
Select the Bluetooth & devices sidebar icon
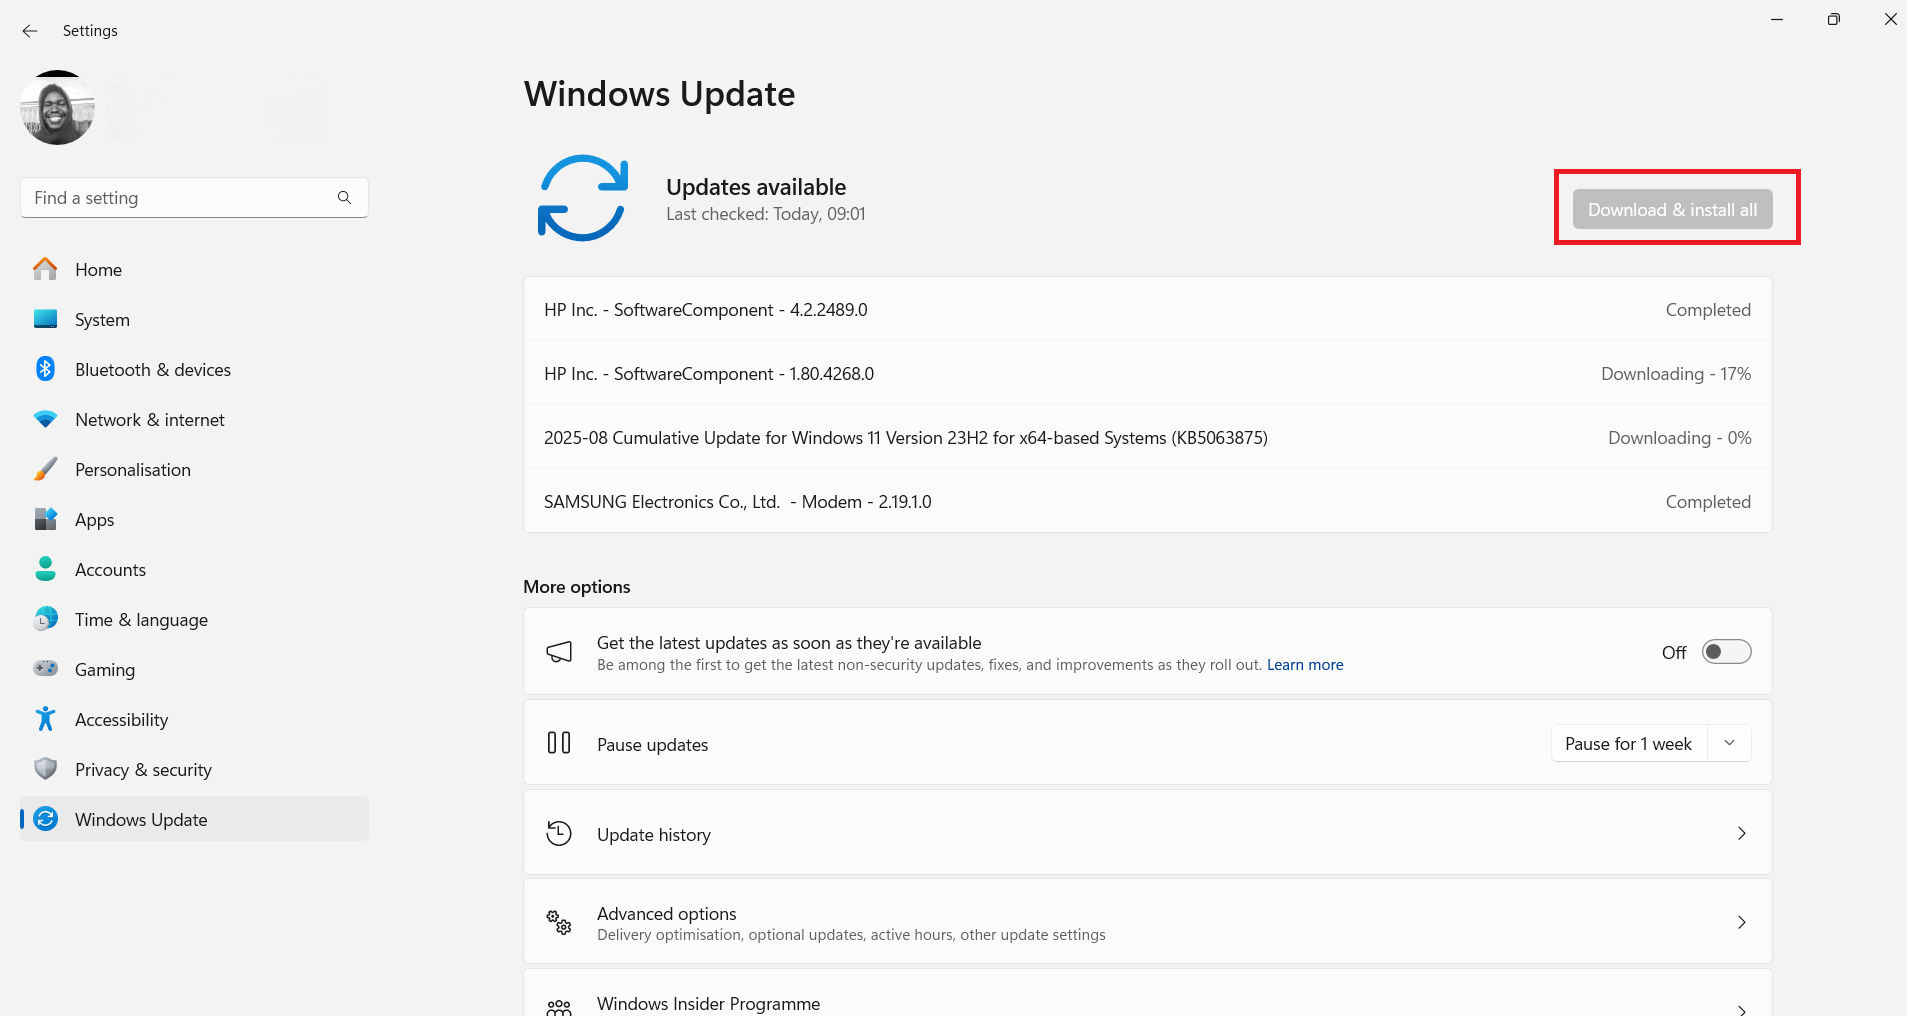pos(45,369)
